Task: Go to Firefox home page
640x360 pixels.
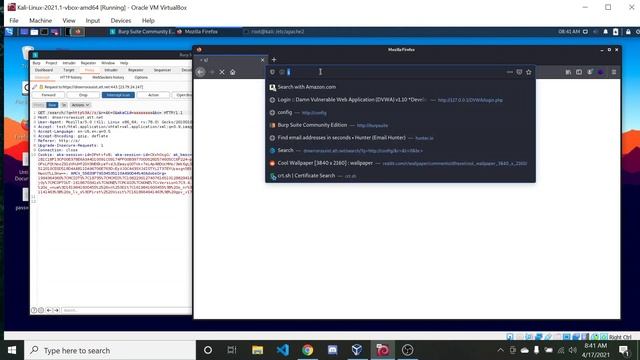Action: [x=233, y=72]
